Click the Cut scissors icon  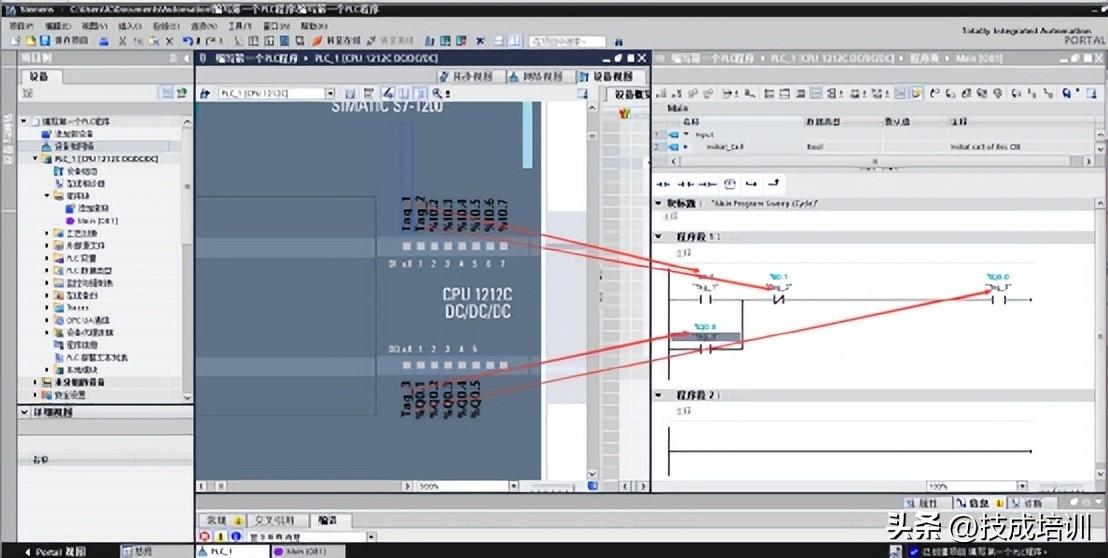pyautogui.click(x=123, y=41)
